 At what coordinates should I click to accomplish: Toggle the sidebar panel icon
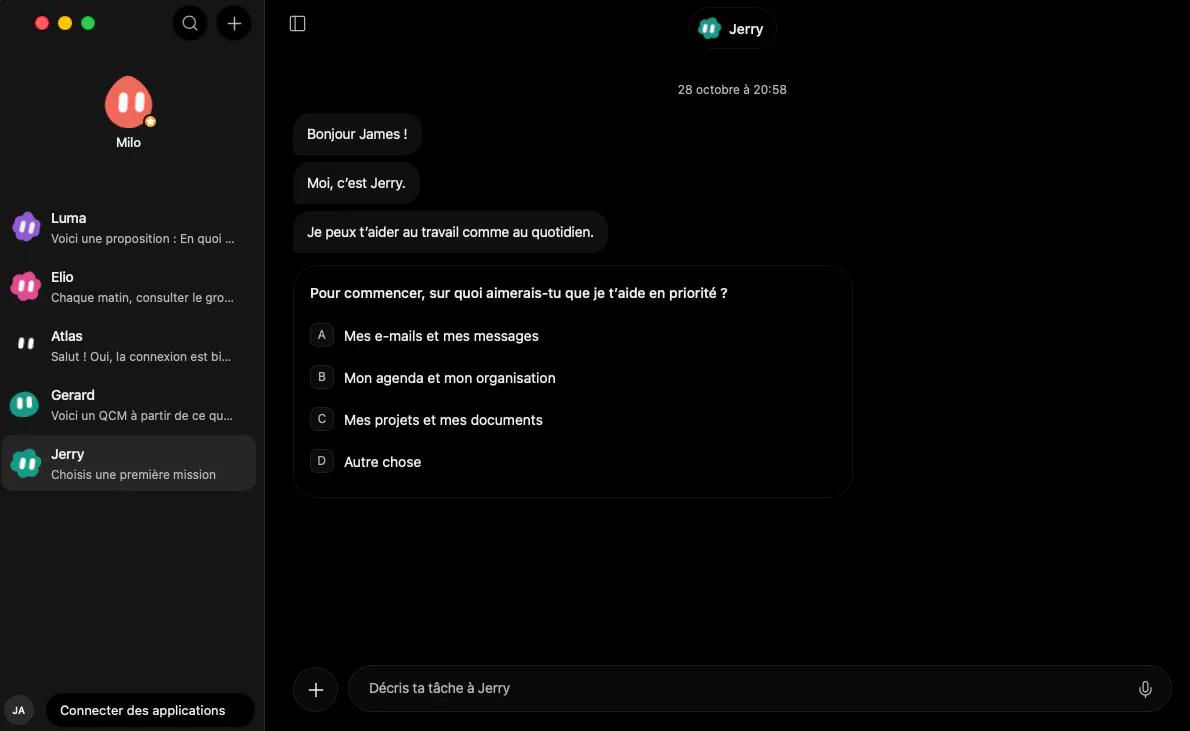coord(298,24)
